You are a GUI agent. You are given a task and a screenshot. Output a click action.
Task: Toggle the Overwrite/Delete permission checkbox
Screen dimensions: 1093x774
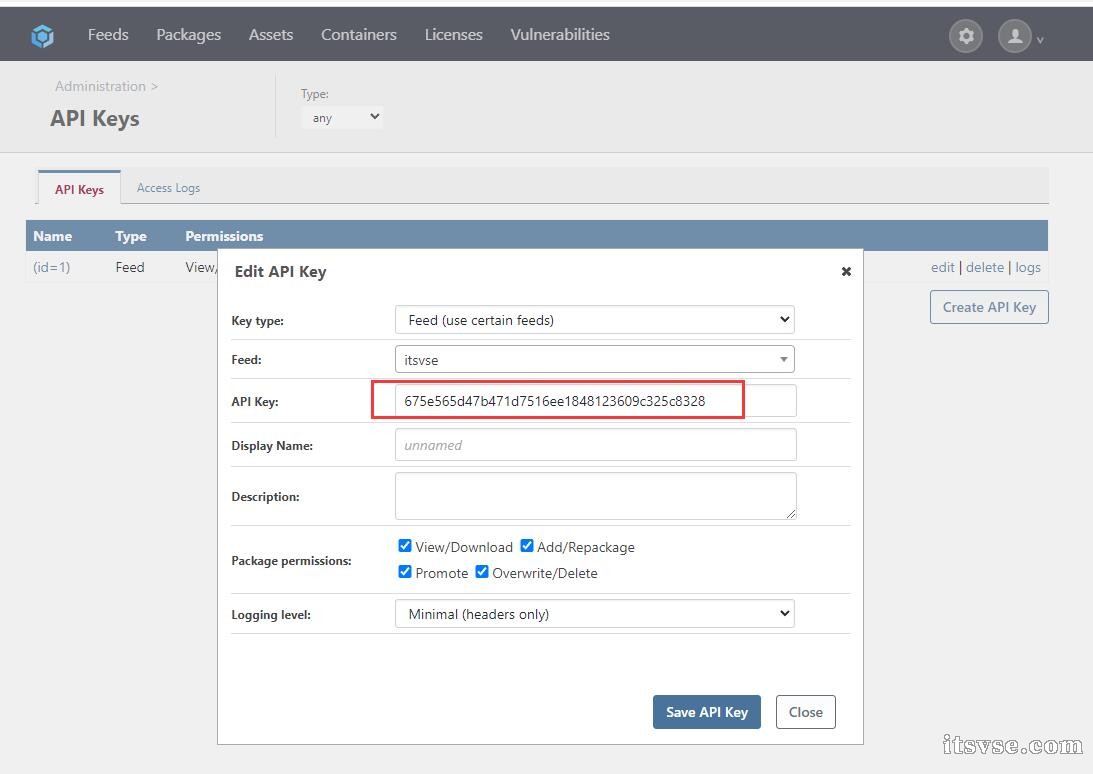click(481, 572)
